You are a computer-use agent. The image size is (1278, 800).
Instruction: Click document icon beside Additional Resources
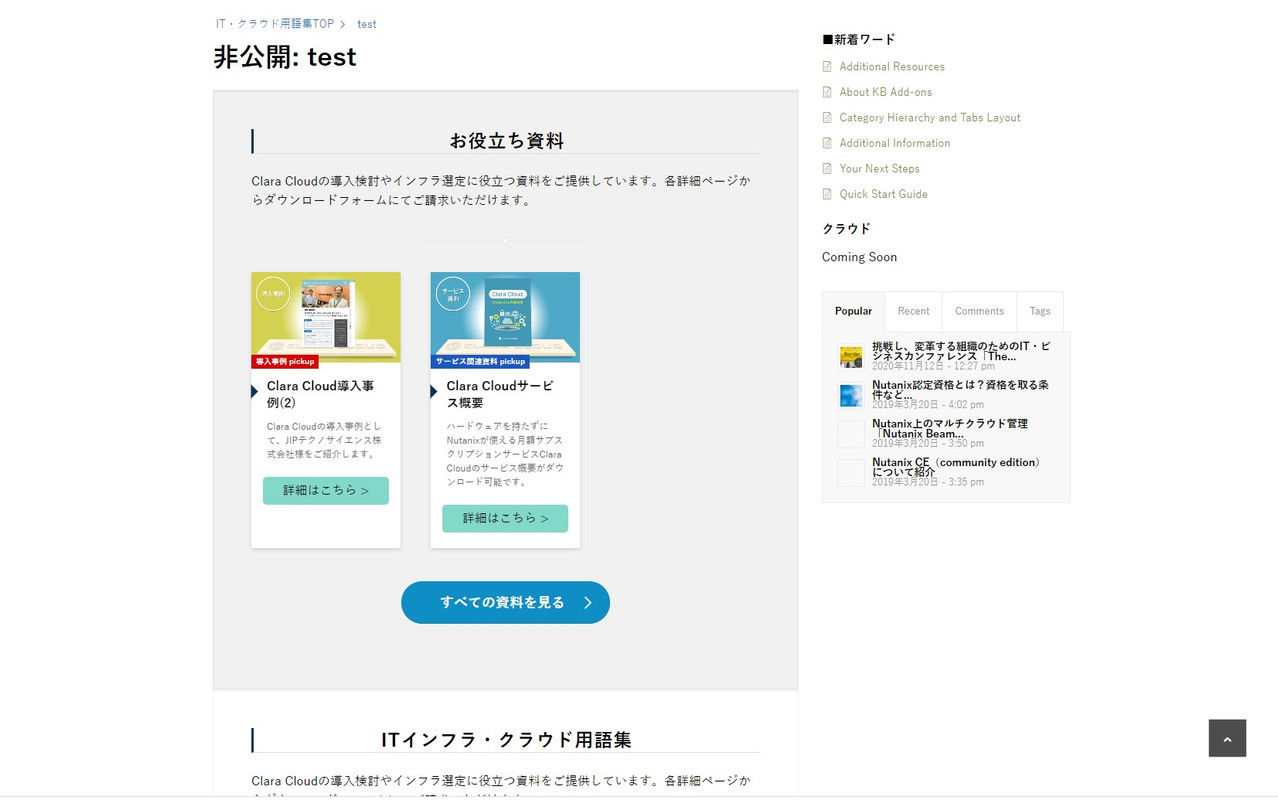click(827, 67)
